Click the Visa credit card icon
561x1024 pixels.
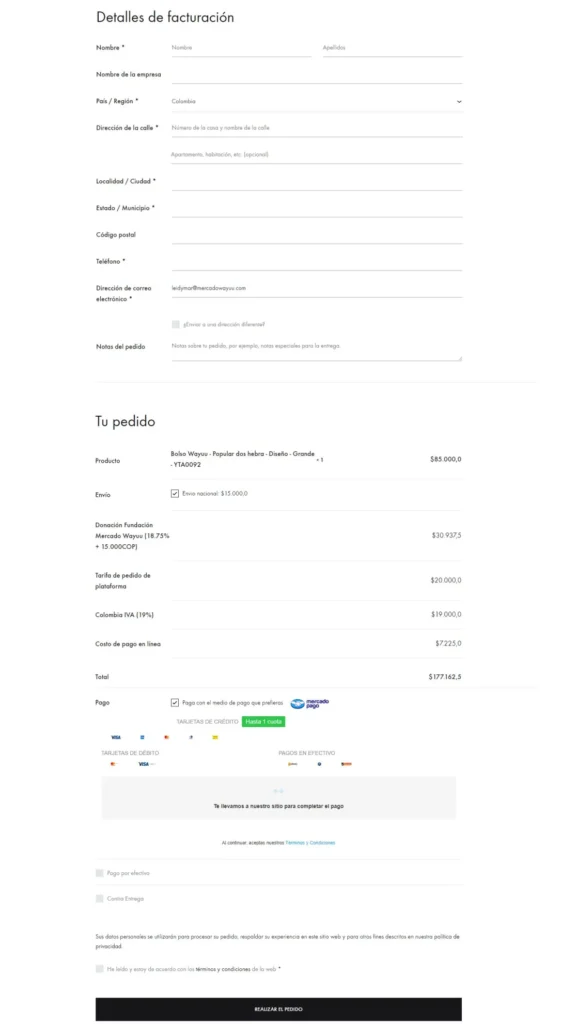[x=116, y=737]
